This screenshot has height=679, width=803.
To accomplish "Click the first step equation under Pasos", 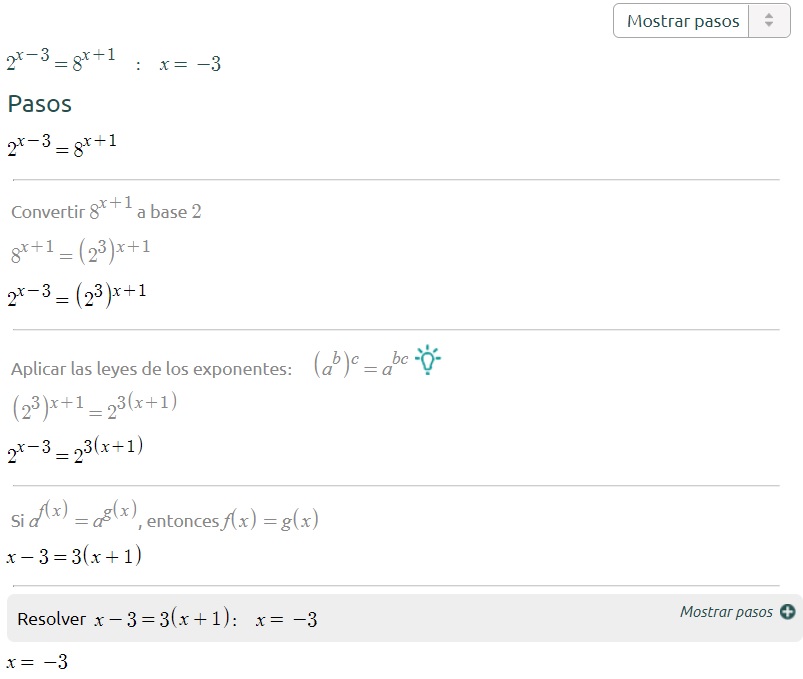I will pos(61,145).
